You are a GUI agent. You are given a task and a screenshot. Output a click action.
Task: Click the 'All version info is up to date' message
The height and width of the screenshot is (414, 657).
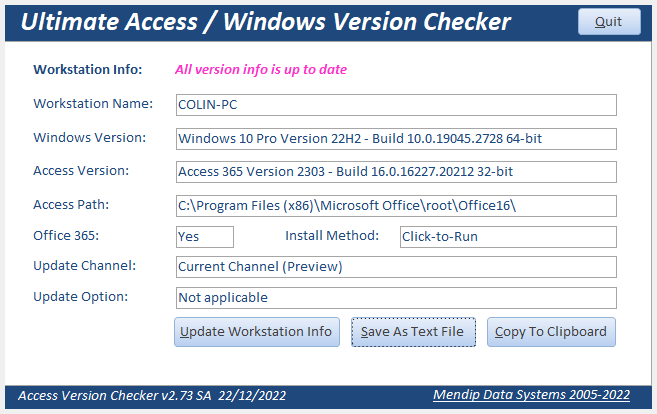pyautogui.click(x=261, y=70)
